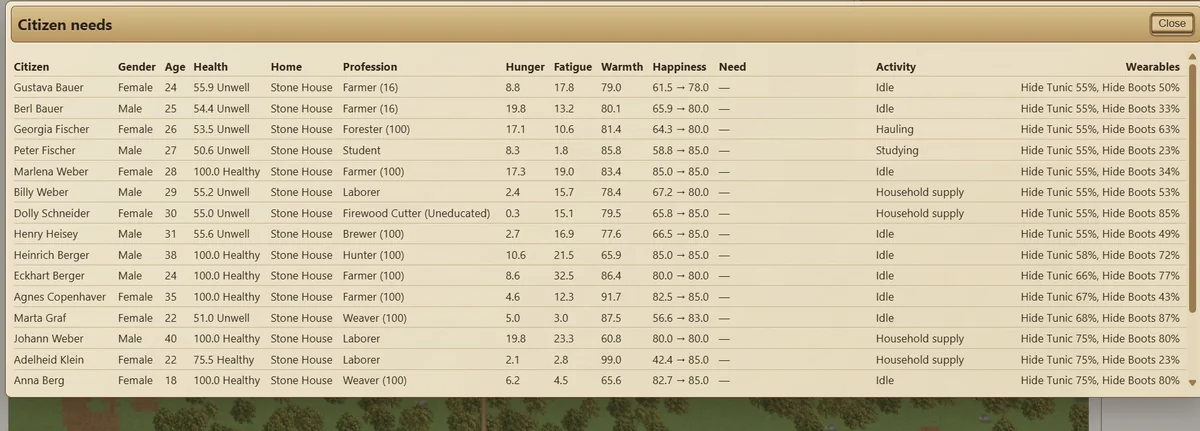
Task: Close the Citizen needs window
Action: pyautogui.click(x=1171, y=24)
